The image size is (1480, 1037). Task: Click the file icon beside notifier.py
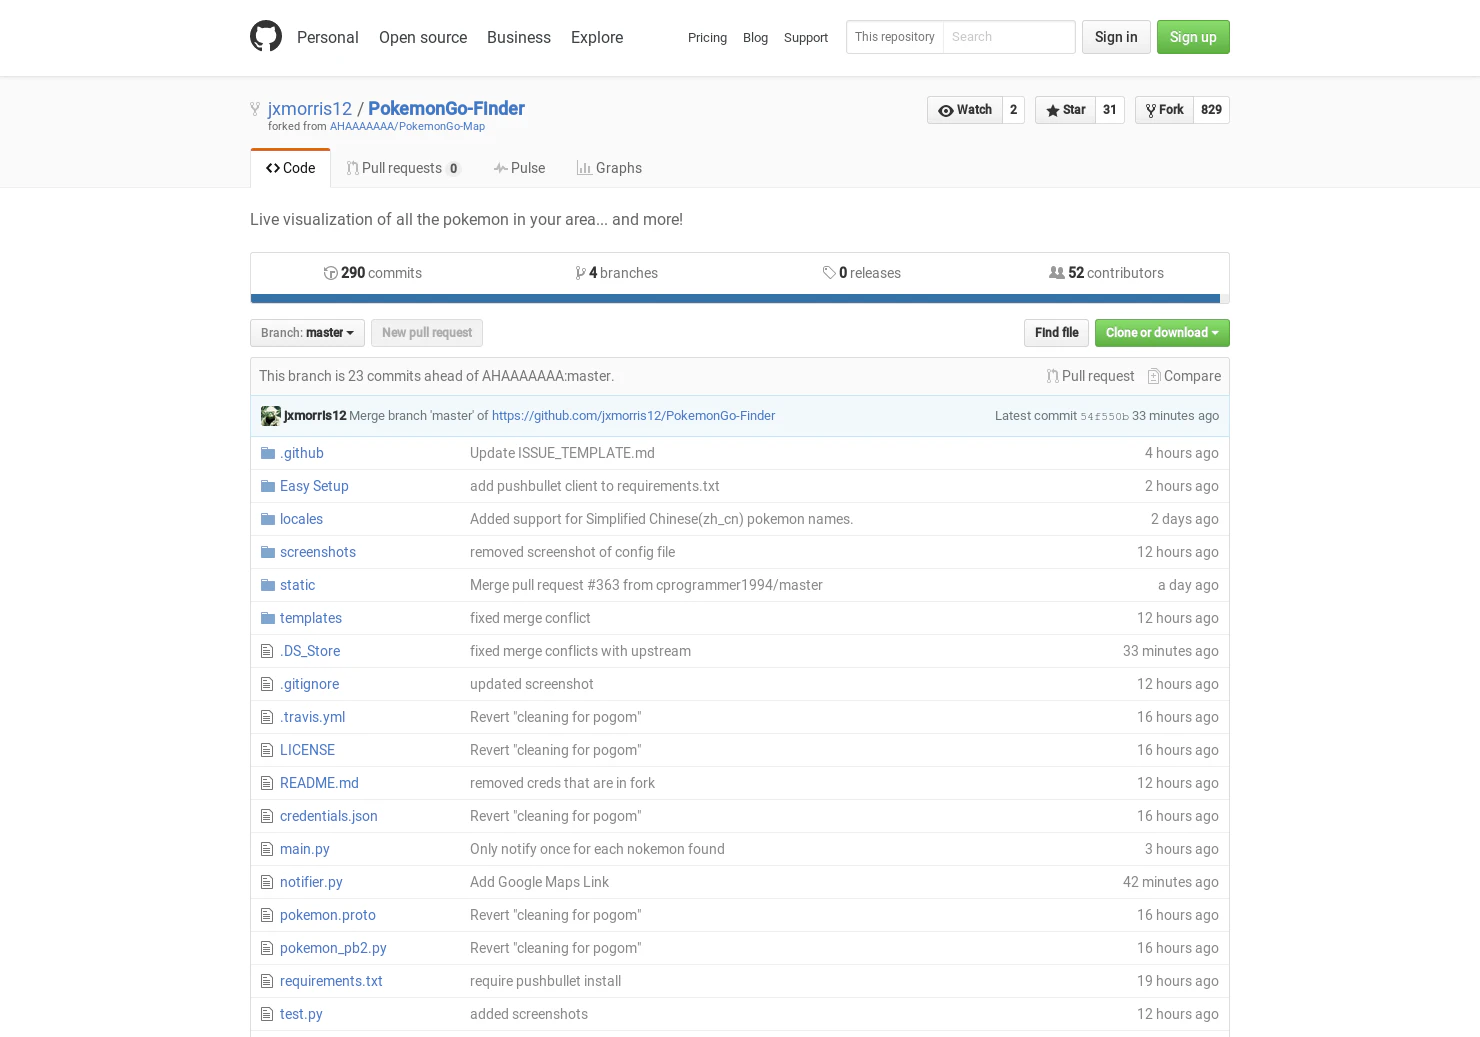click(x=267, y=882)
